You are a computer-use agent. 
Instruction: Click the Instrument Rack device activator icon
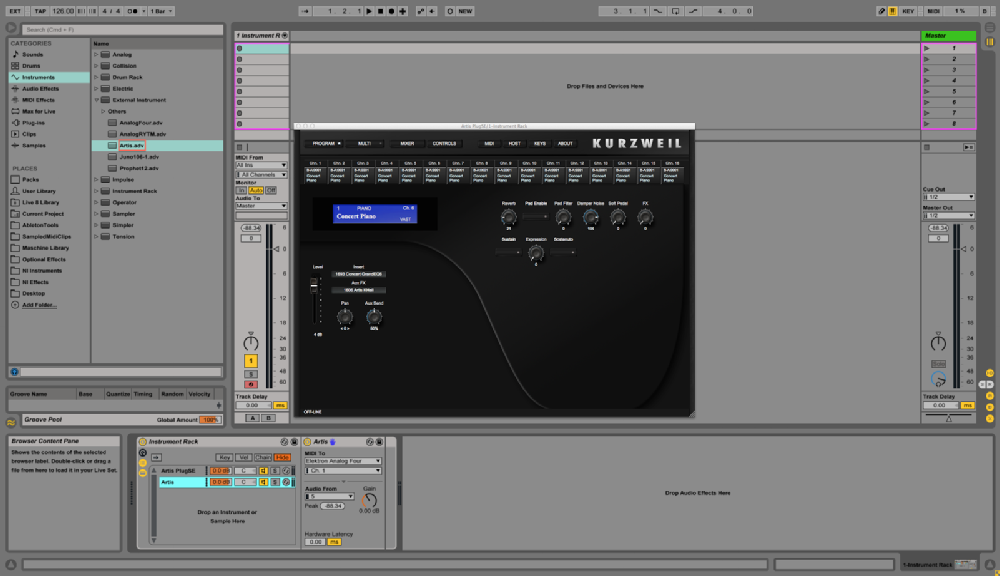[142, 441]
